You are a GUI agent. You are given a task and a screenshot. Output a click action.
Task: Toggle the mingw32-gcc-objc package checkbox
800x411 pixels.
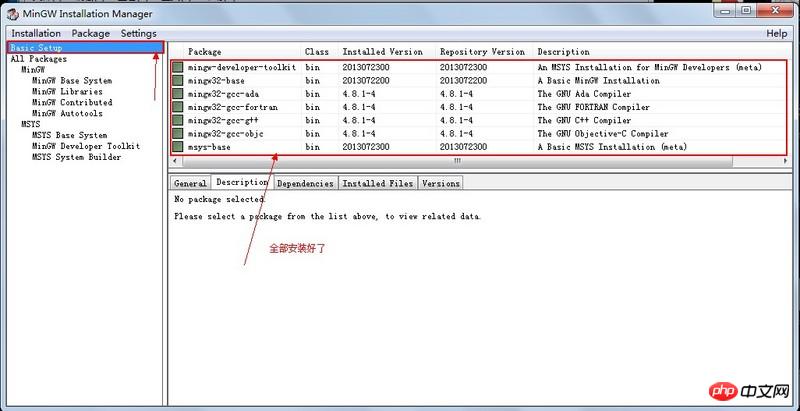click(x=177, y=134)
